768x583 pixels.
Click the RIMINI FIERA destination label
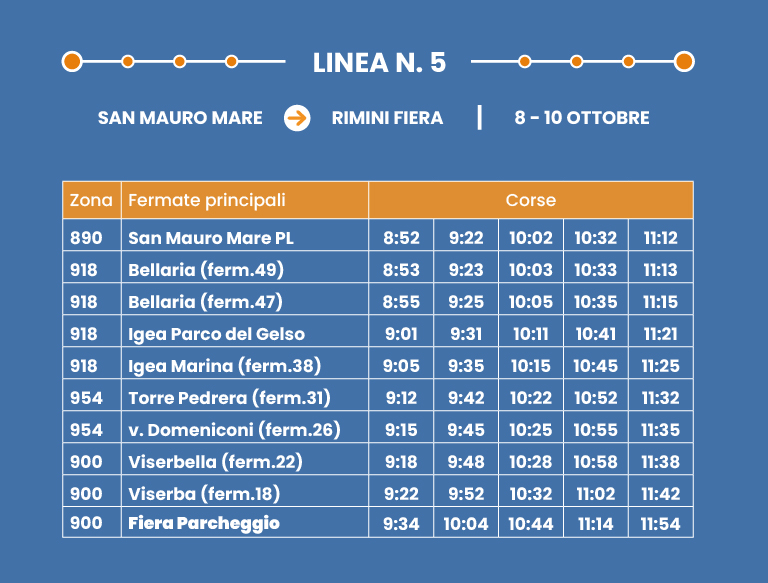[387, 118]
